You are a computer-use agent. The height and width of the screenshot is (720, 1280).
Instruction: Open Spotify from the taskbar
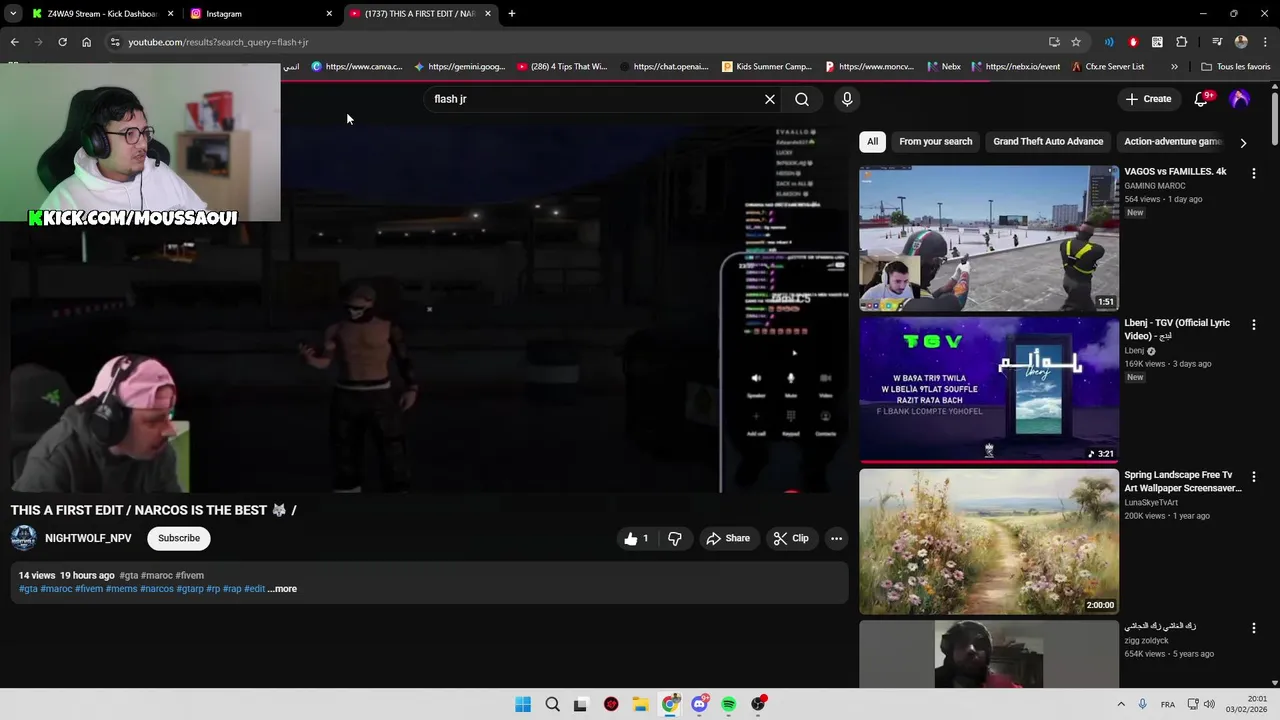click(728, 705)
